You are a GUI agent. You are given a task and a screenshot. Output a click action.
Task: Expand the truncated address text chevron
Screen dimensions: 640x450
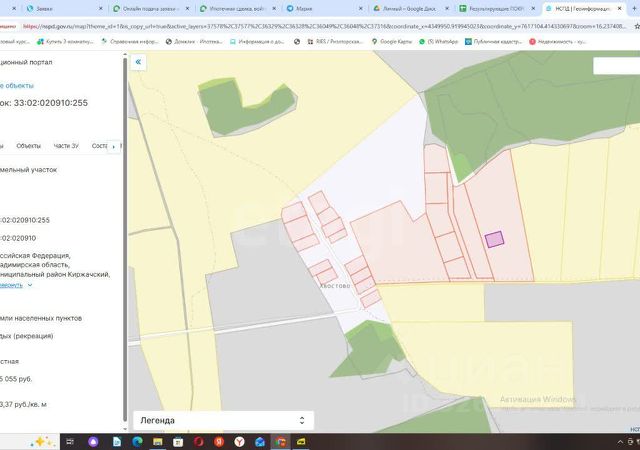tap(30, 285)
